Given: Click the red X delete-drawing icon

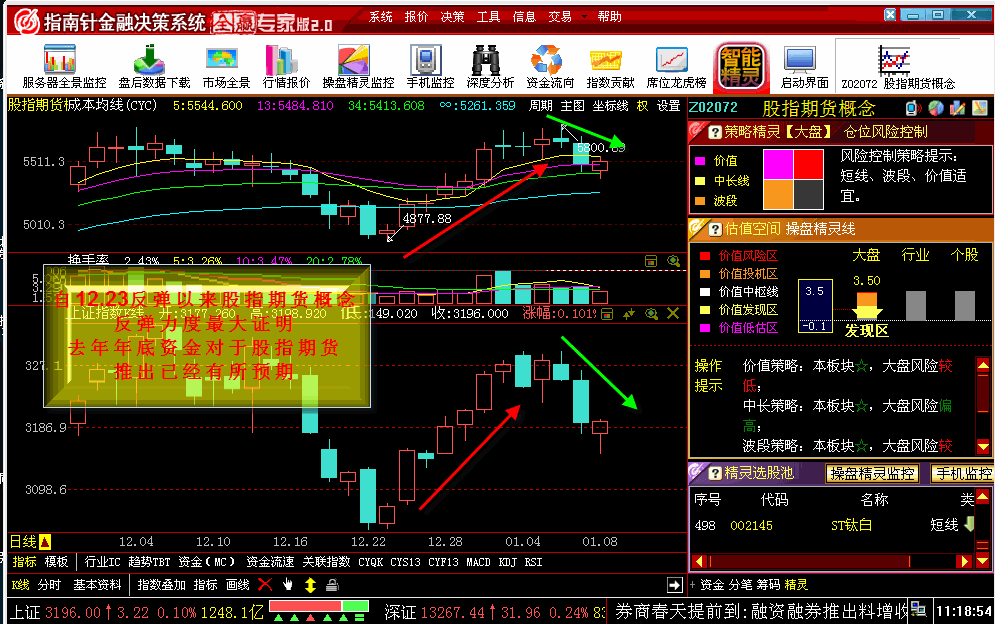Looking at the screenshot, I should pos(265,585).
